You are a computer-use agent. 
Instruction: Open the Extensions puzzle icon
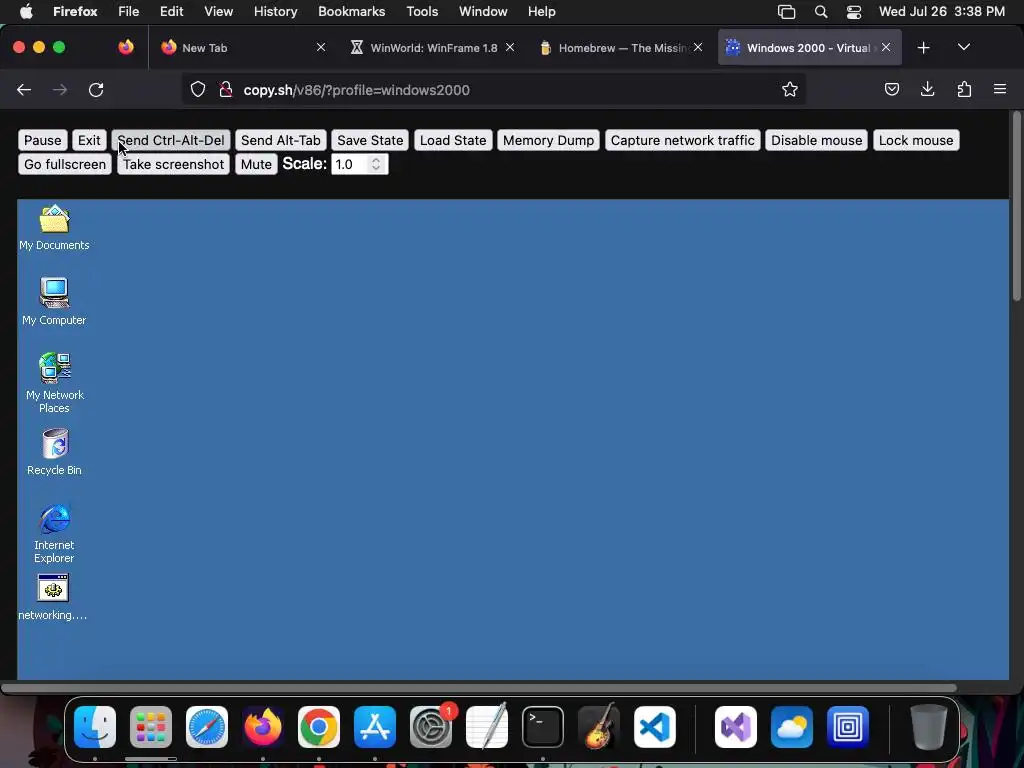tap(964, 90)
